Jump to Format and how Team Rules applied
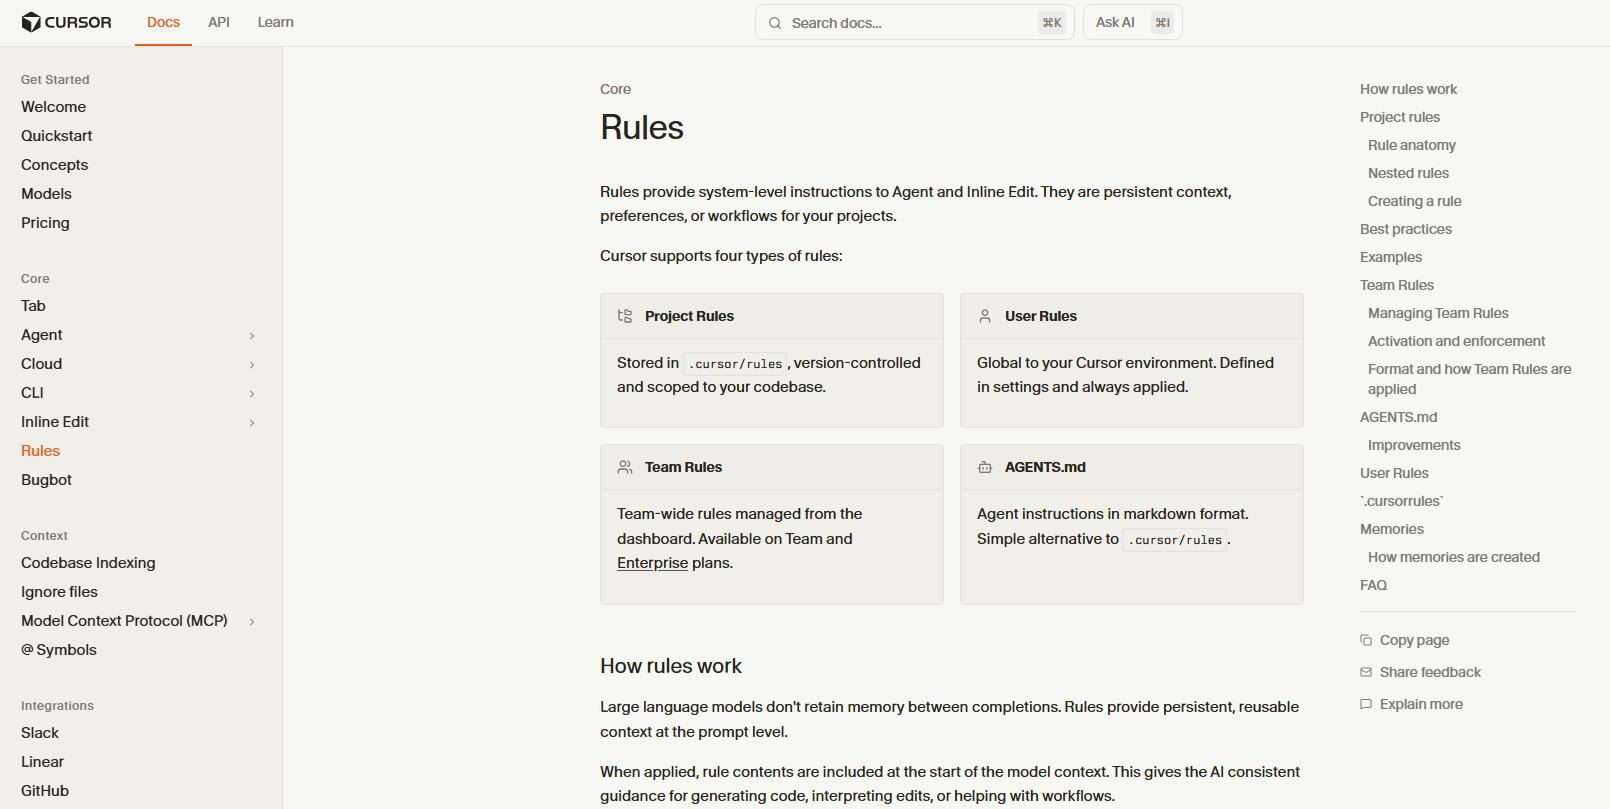 tap(1470, 379)
